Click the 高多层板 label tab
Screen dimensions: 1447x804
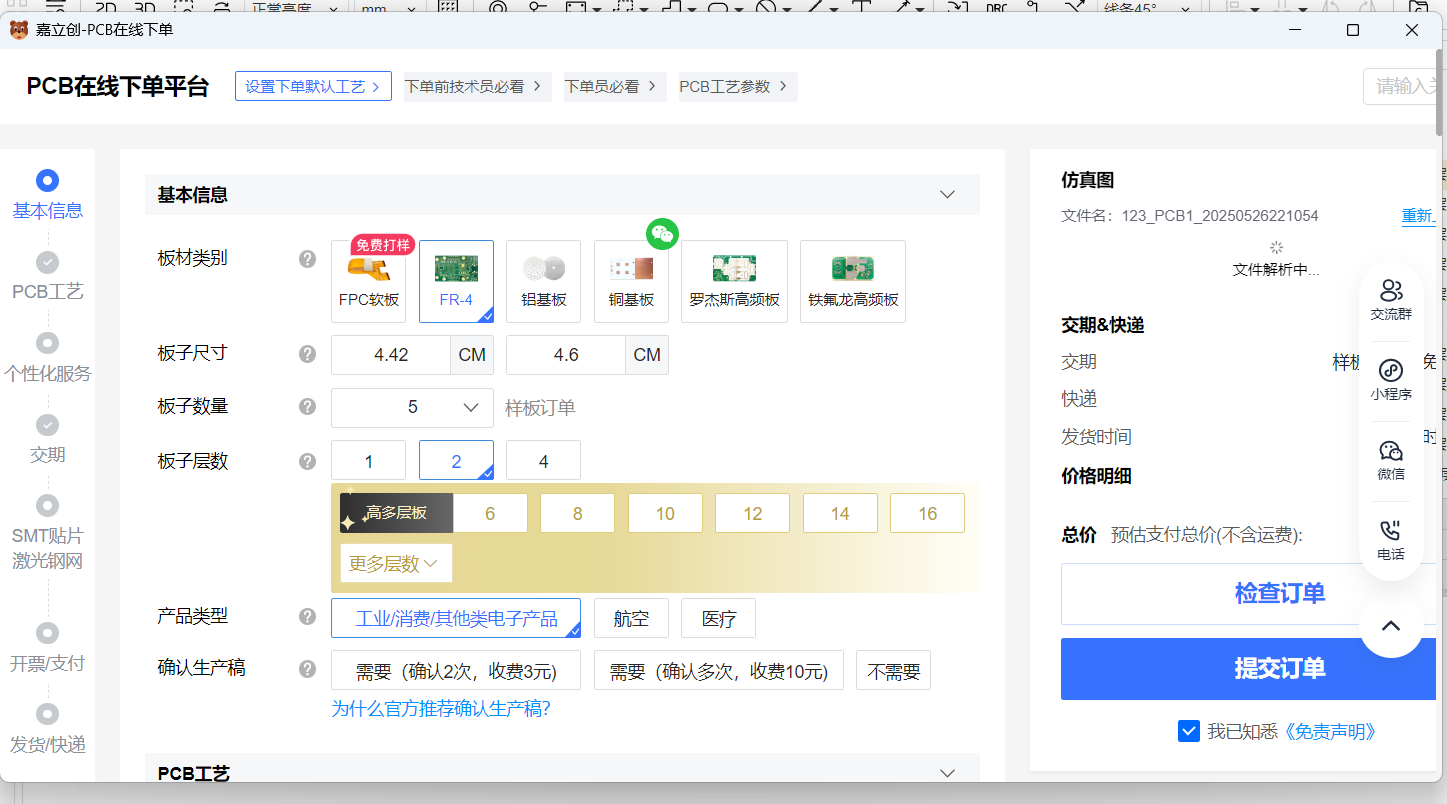(396, 513)
